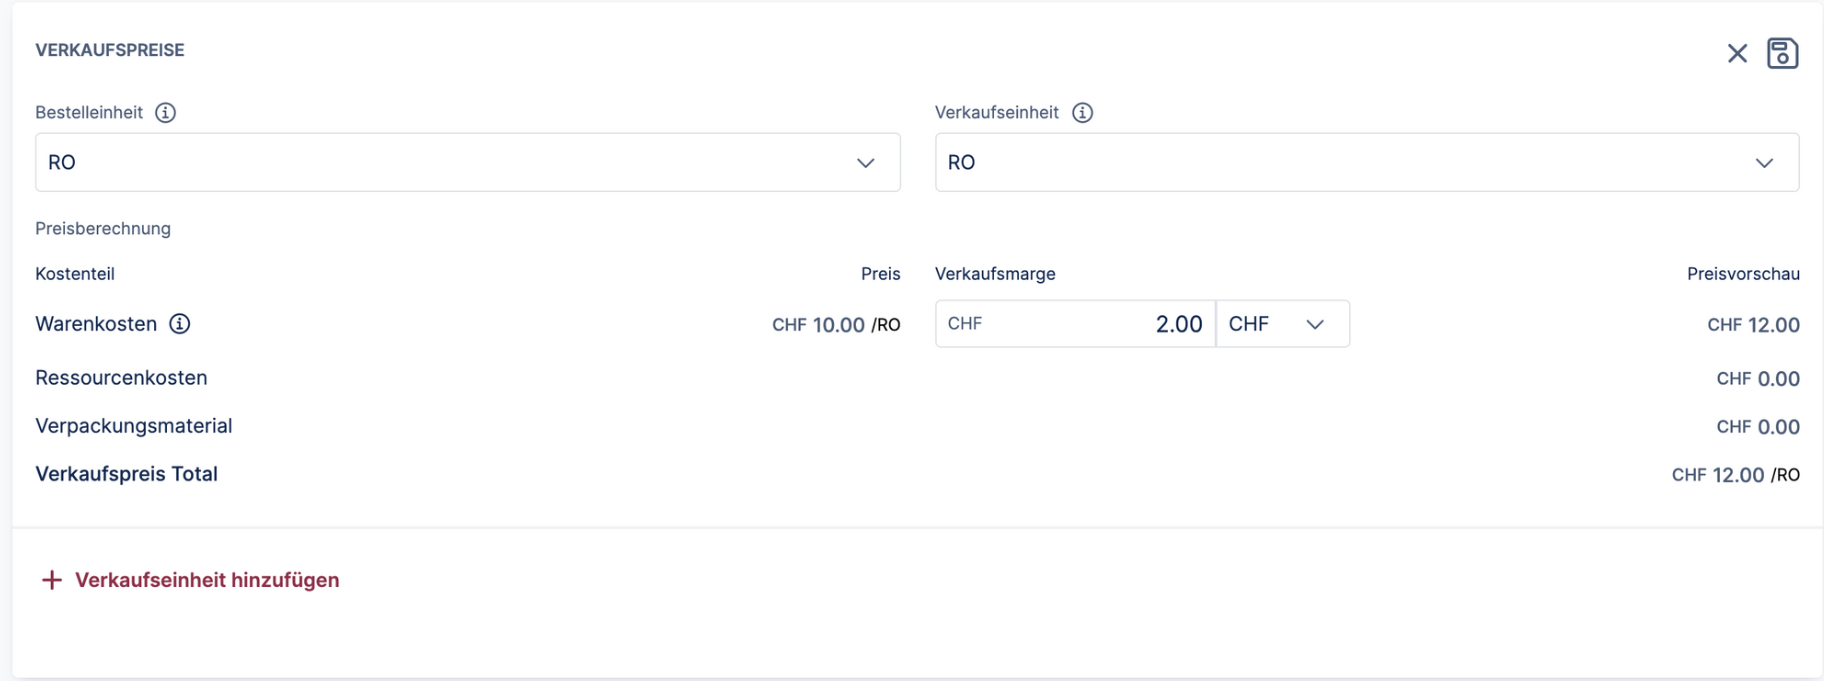1824x681 pixels.
Task: Show info for Bestelleinheit
Action: 166,113
